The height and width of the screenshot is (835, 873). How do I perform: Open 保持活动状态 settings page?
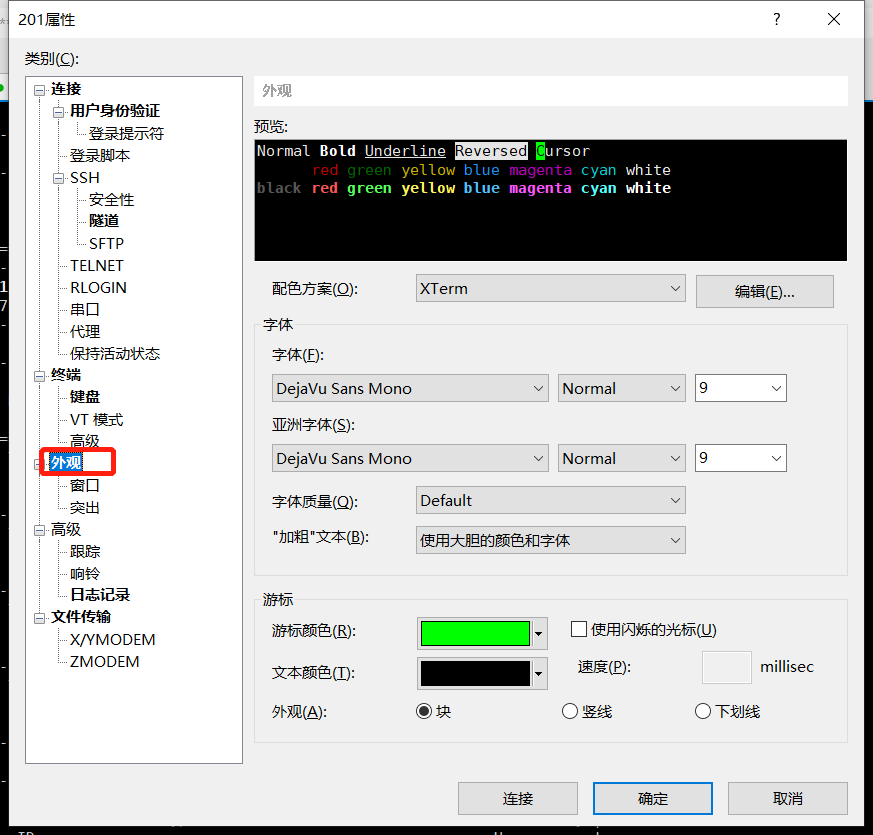pos(115,353)
